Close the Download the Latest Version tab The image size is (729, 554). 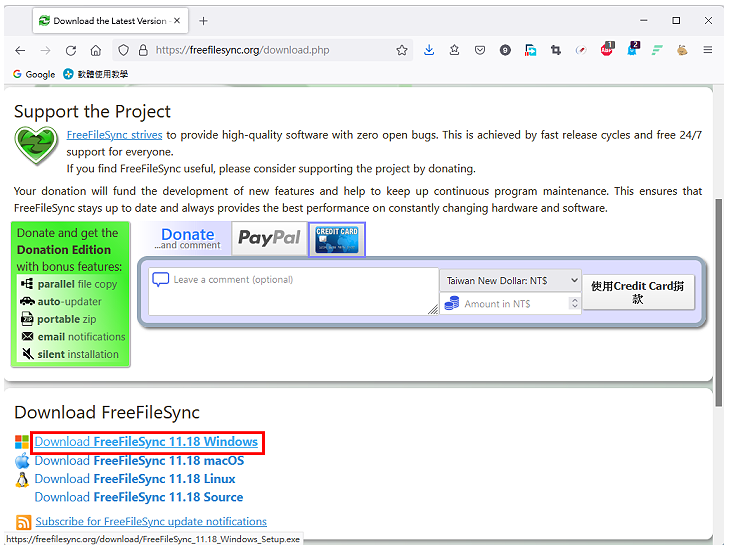(177, 21)
